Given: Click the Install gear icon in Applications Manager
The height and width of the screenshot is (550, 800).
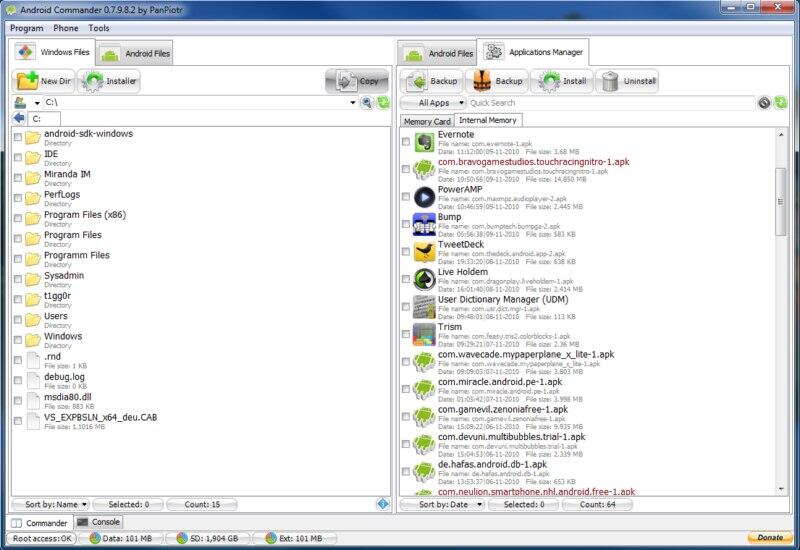Looking at the screenshot, I should click(549, 81).
